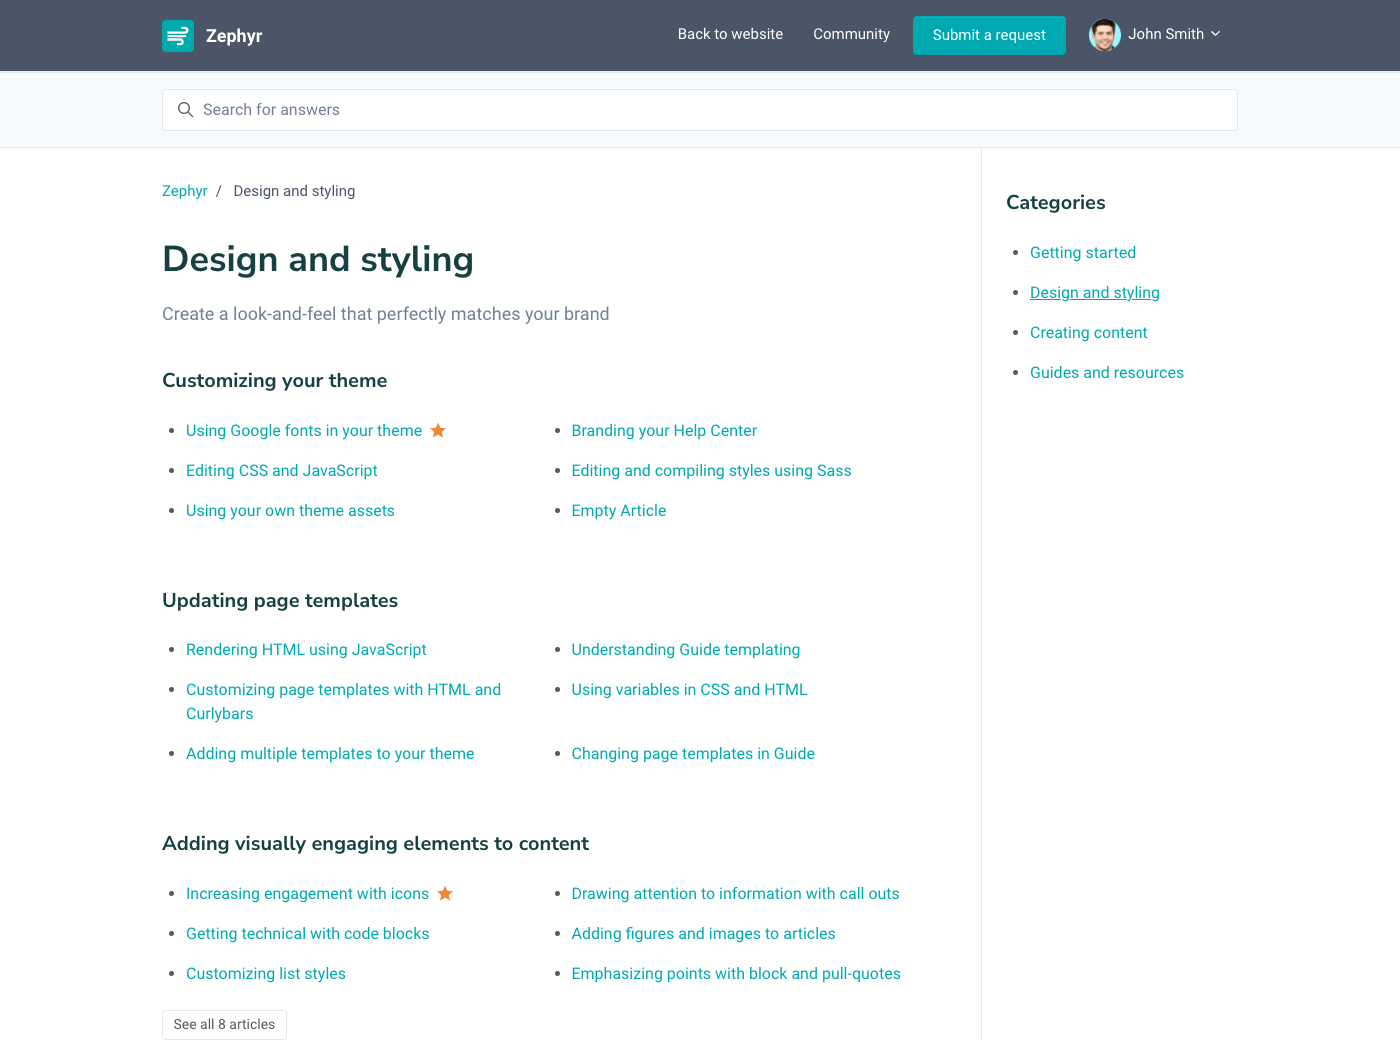Open Editing CSS and JavaScript article

[282, 471]
